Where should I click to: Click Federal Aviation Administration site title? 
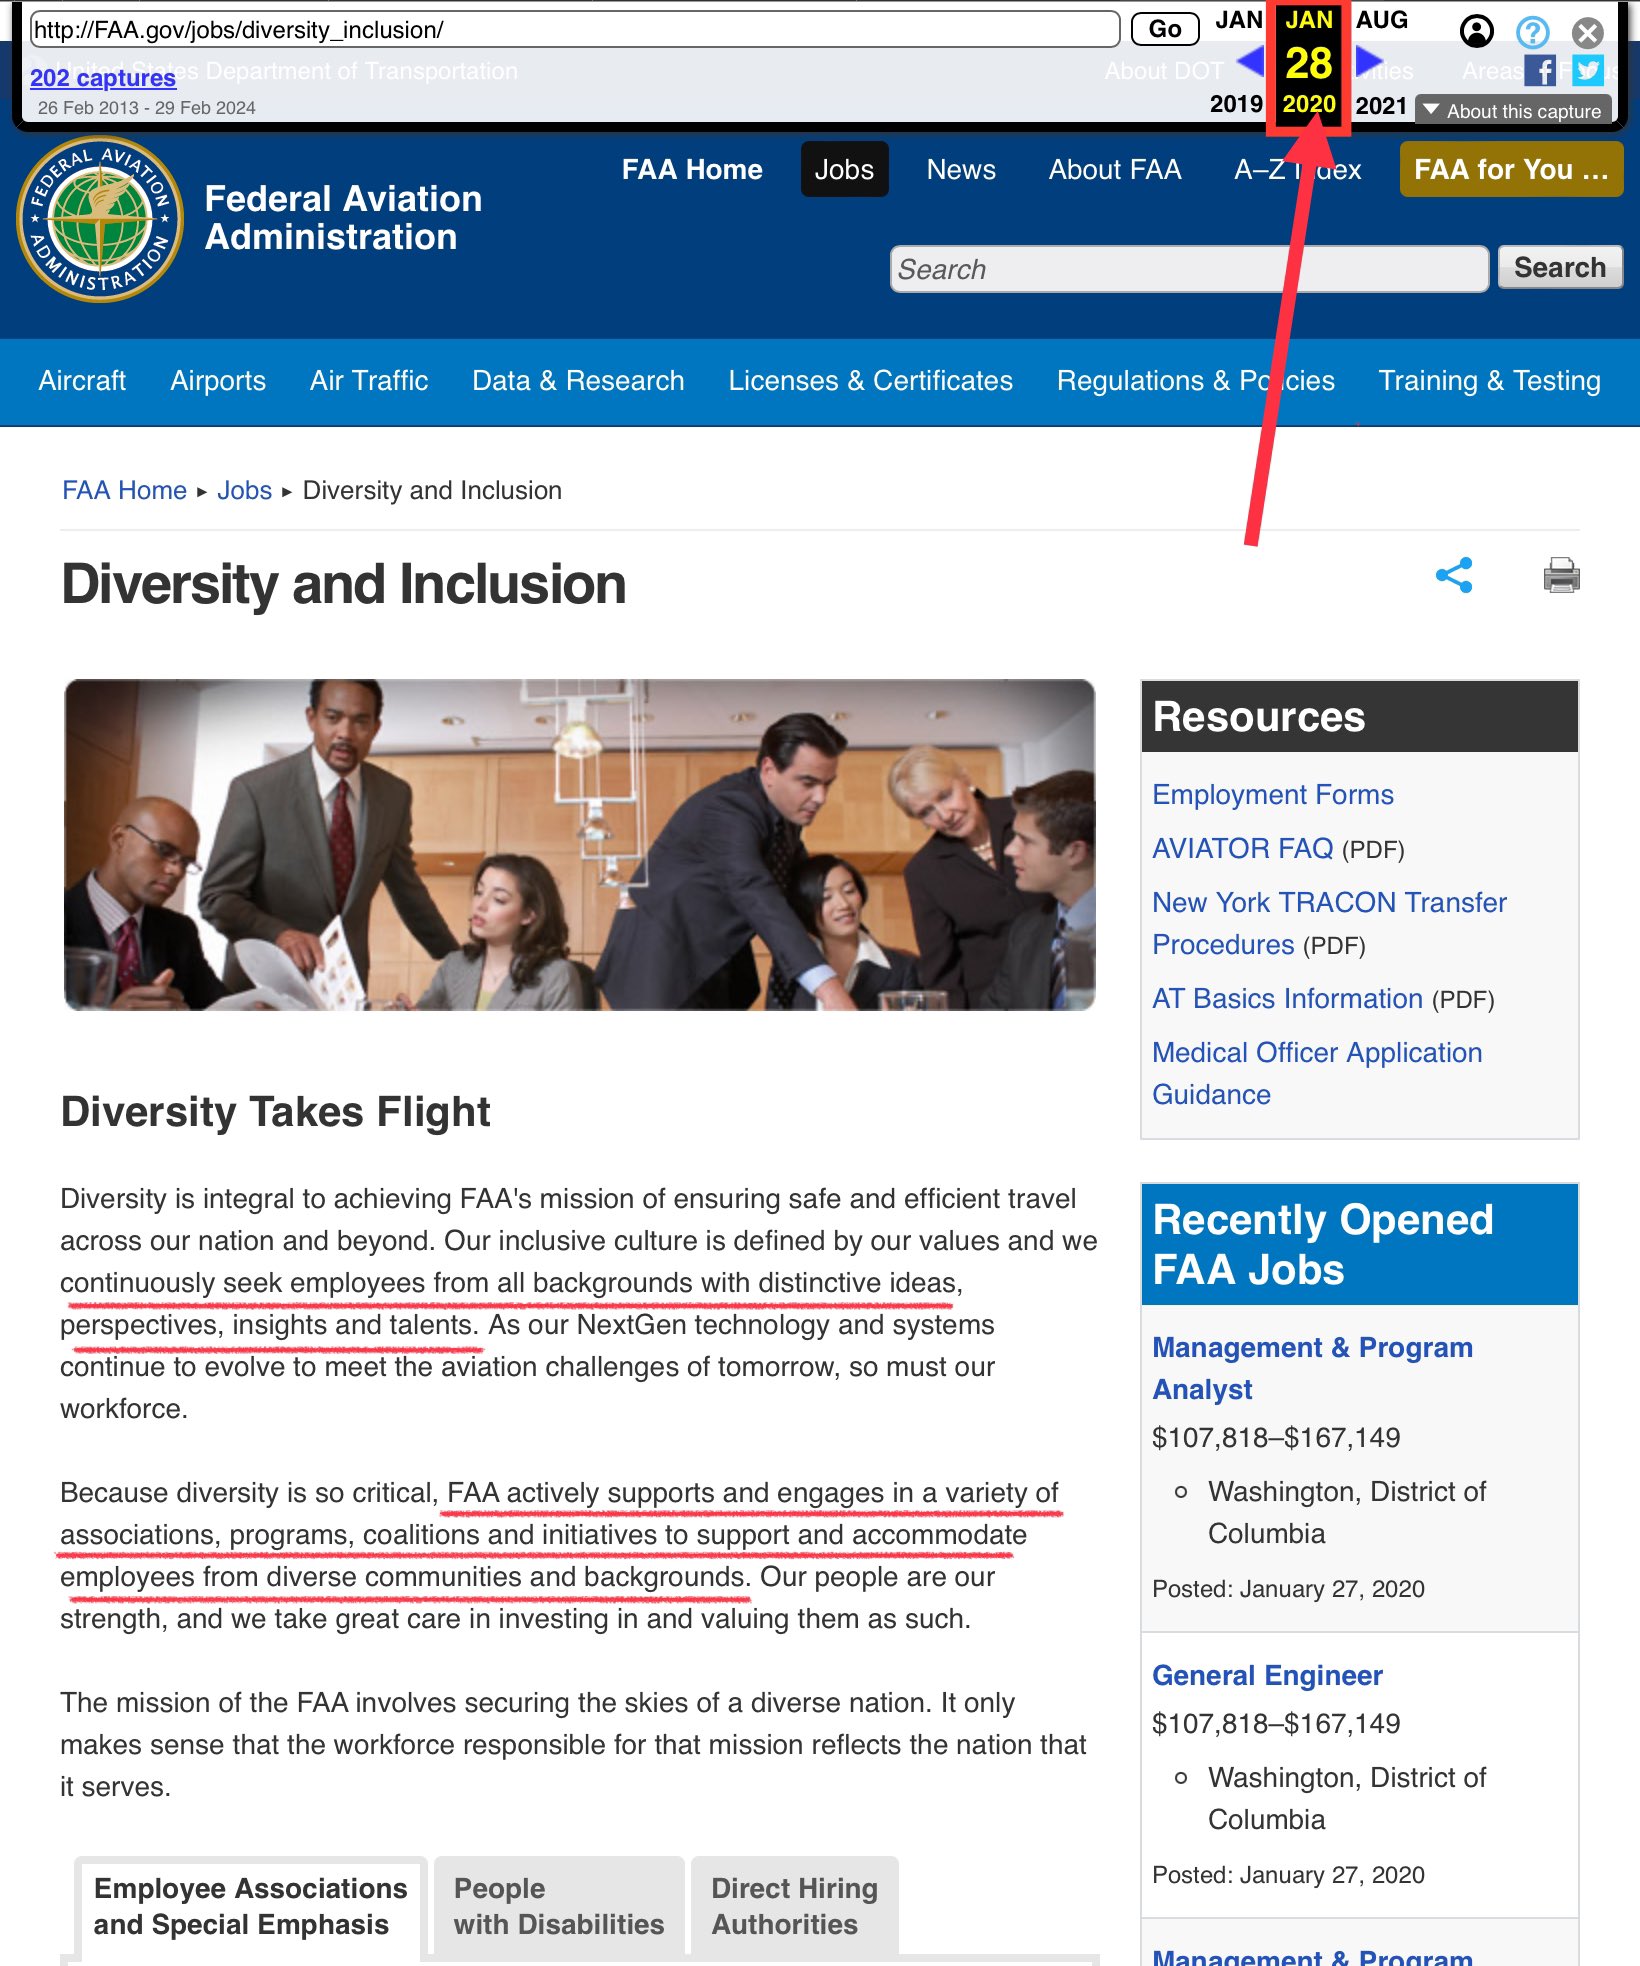(x=343, y=217)
